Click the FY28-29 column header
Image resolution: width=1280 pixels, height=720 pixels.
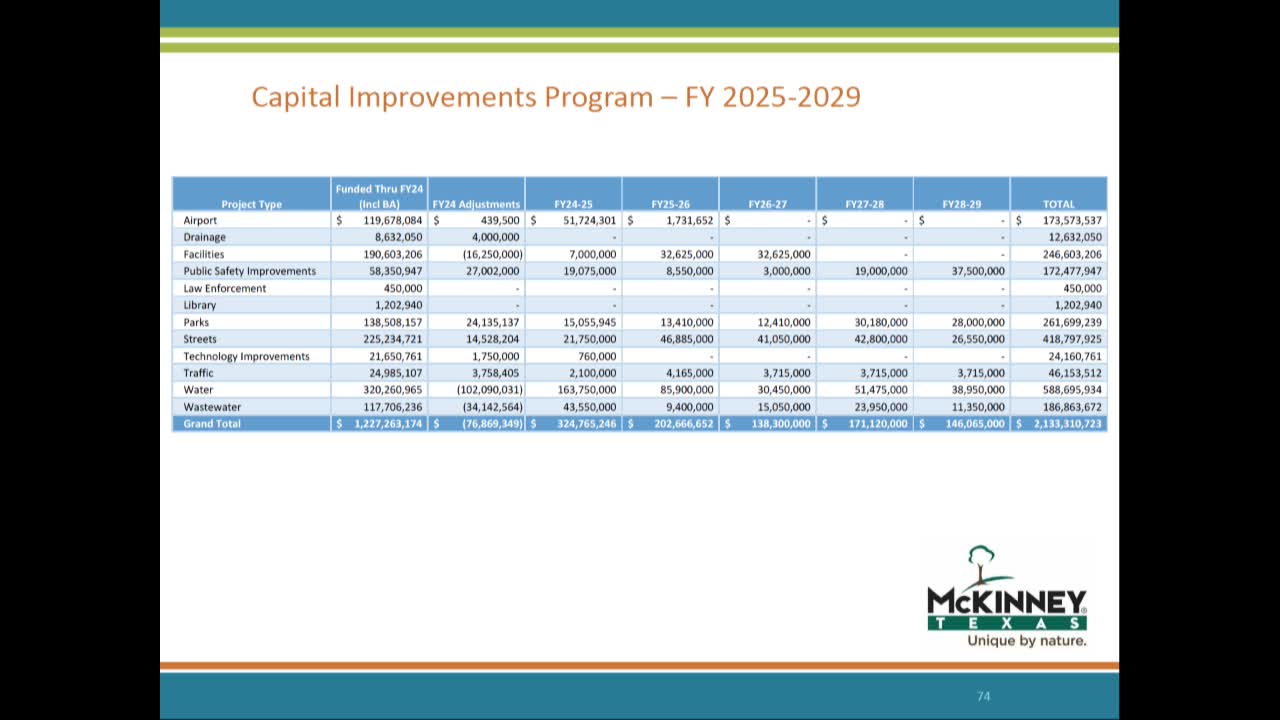point(961,204)
